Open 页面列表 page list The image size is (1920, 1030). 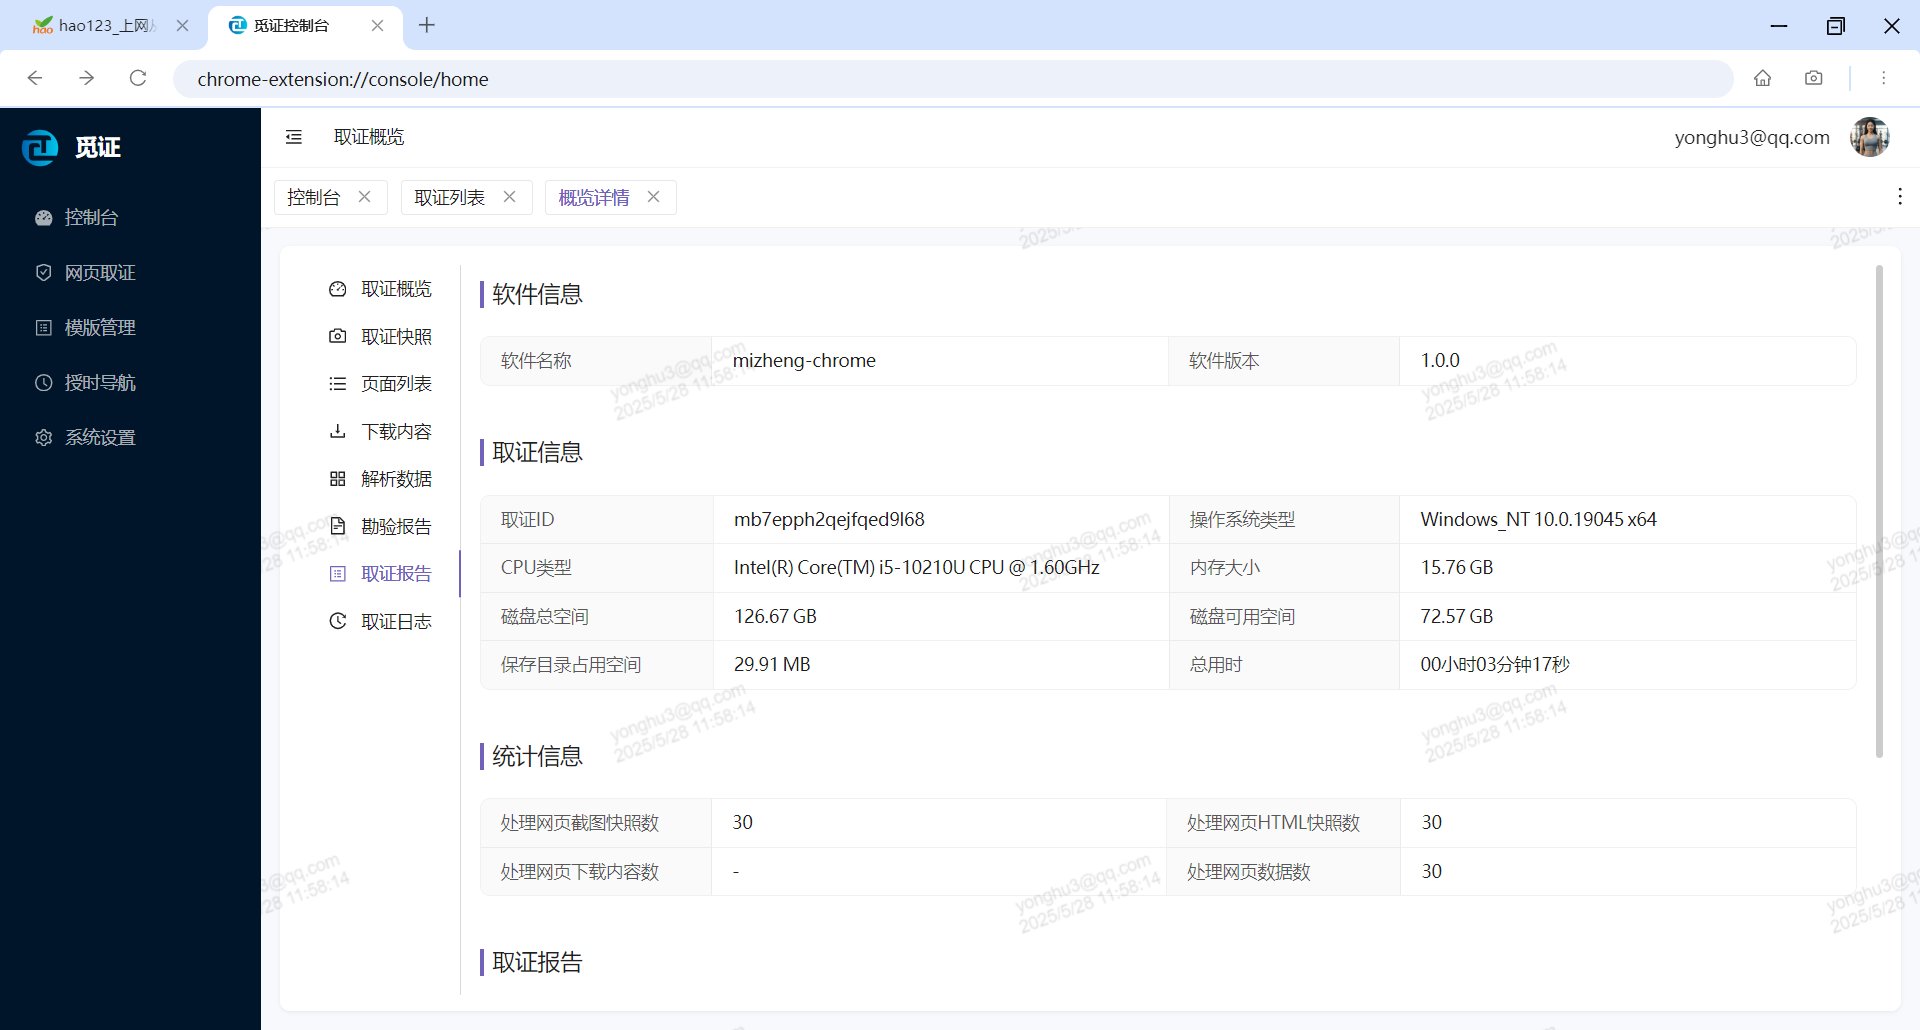point(395,384)
